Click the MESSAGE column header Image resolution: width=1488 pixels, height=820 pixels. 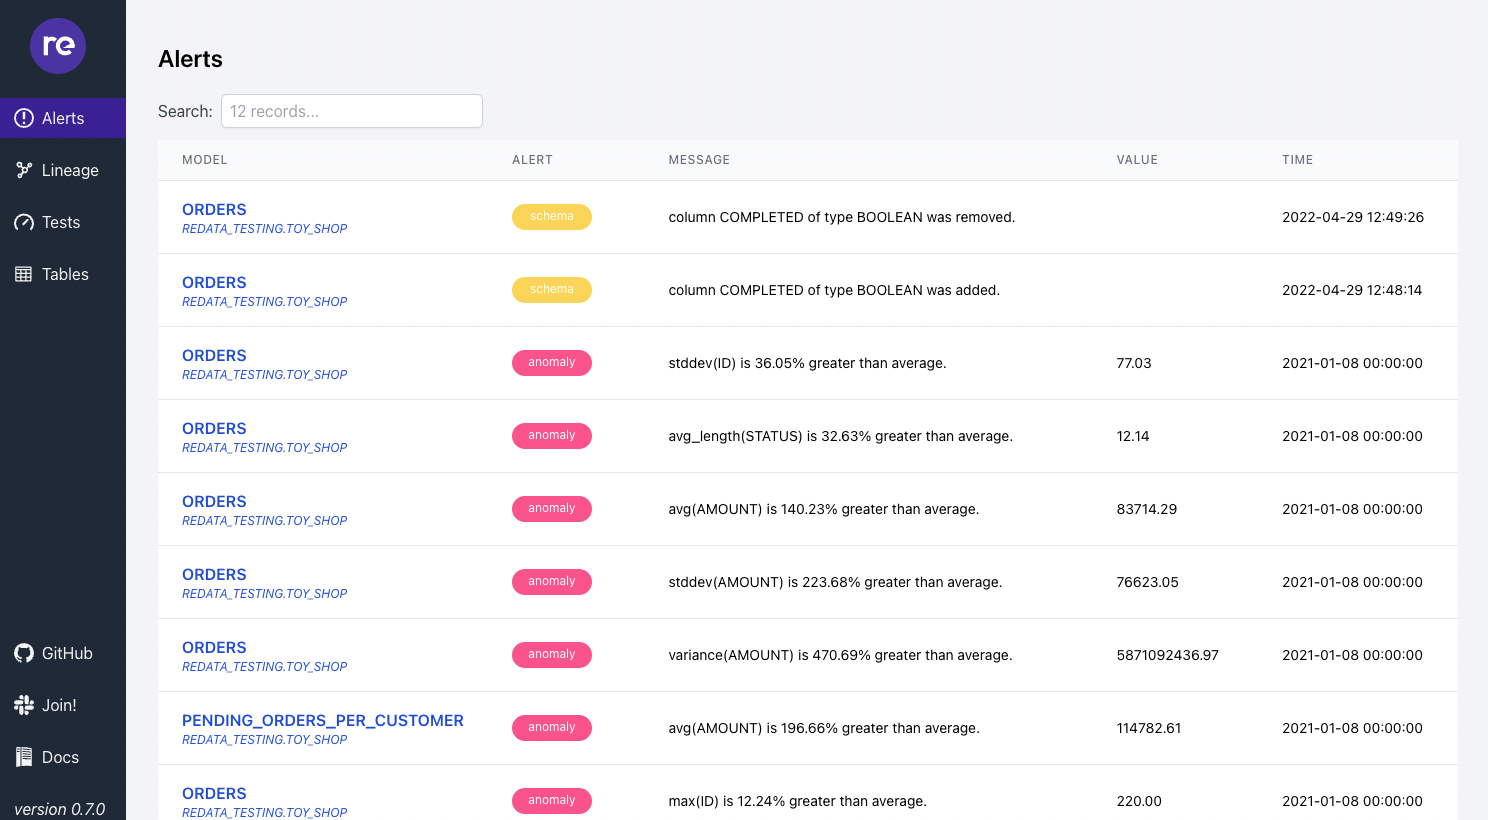tap(699, 160)
